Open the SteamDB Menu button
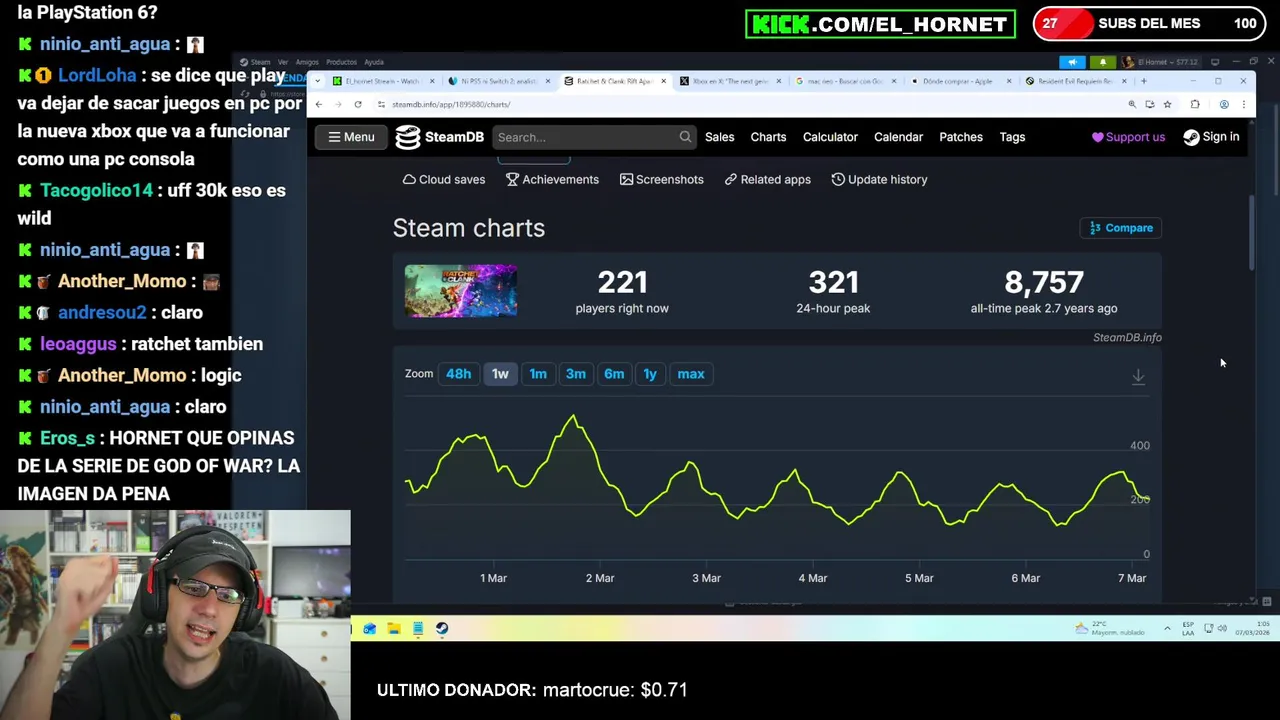Image resolution: width=1280 pixels, height=720 pixels. 351,137
